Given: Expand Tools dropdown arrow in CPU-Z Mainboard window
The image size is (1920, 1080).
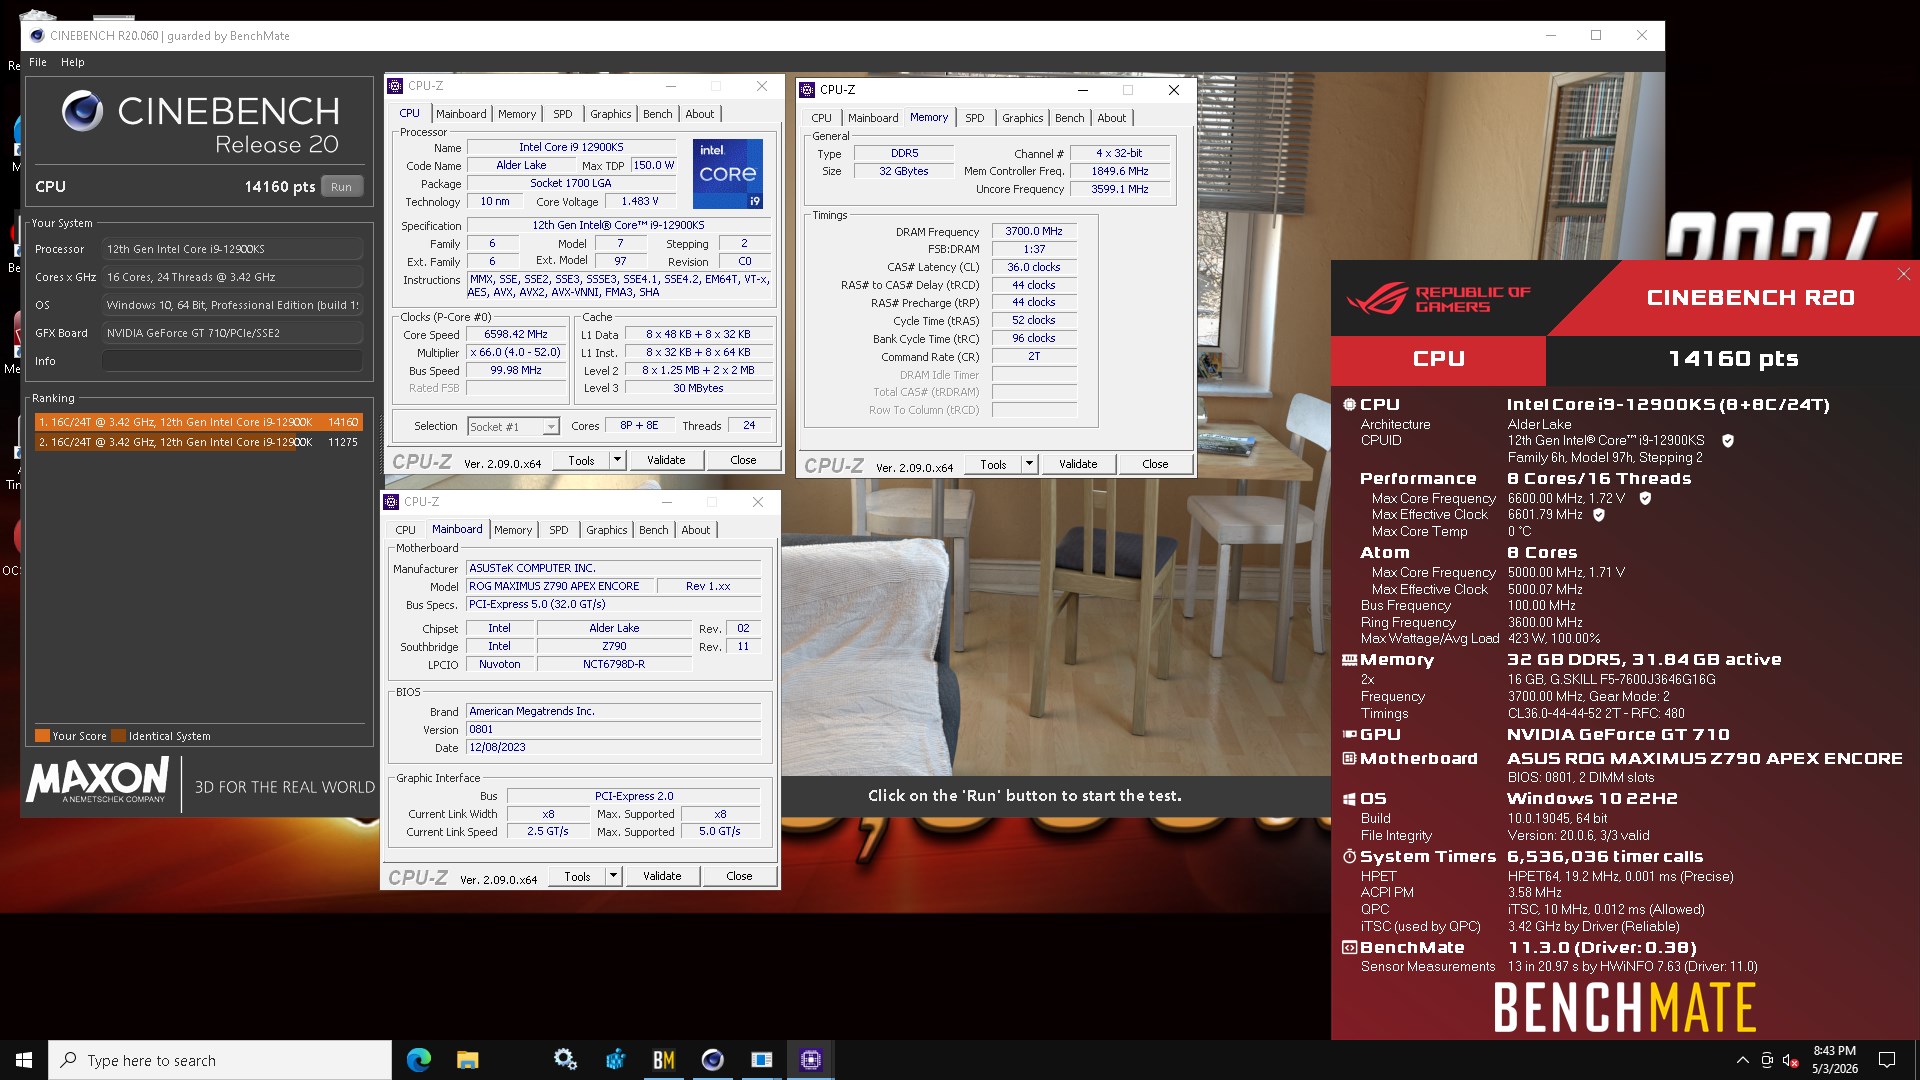Looking at the screenshot, I should 613,876.
